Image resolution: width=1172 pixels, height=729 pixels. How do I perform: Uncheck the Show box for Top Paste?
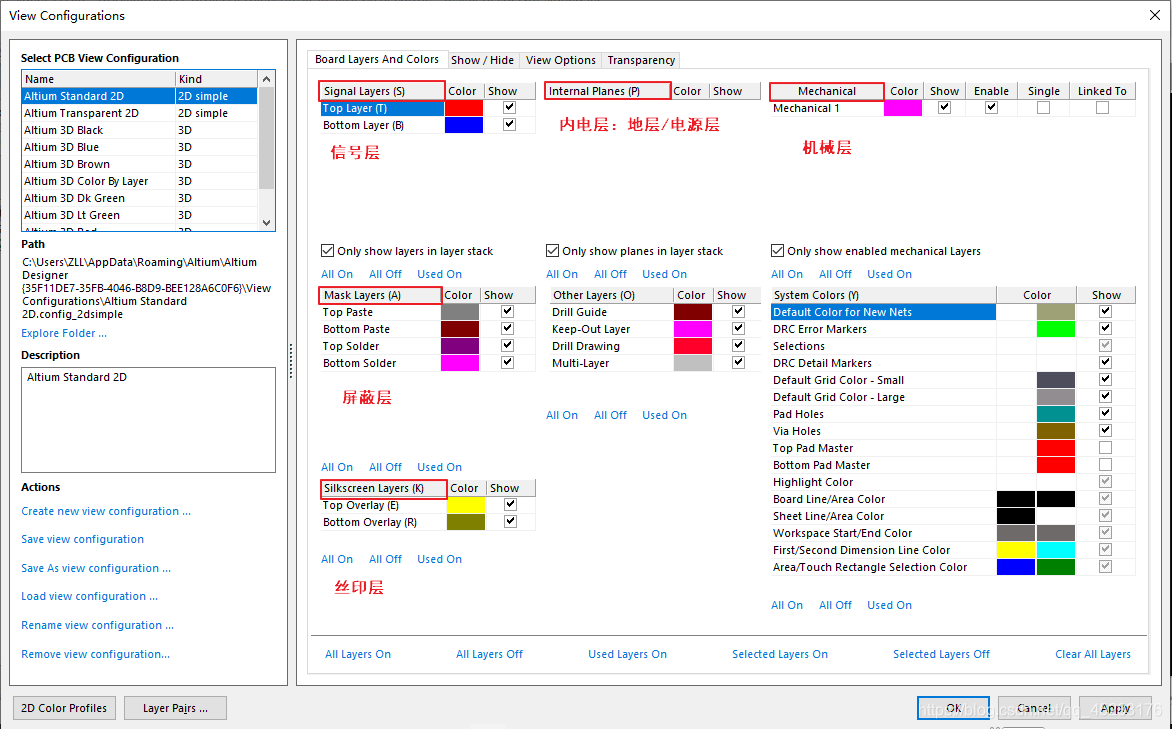click(507, 312)
